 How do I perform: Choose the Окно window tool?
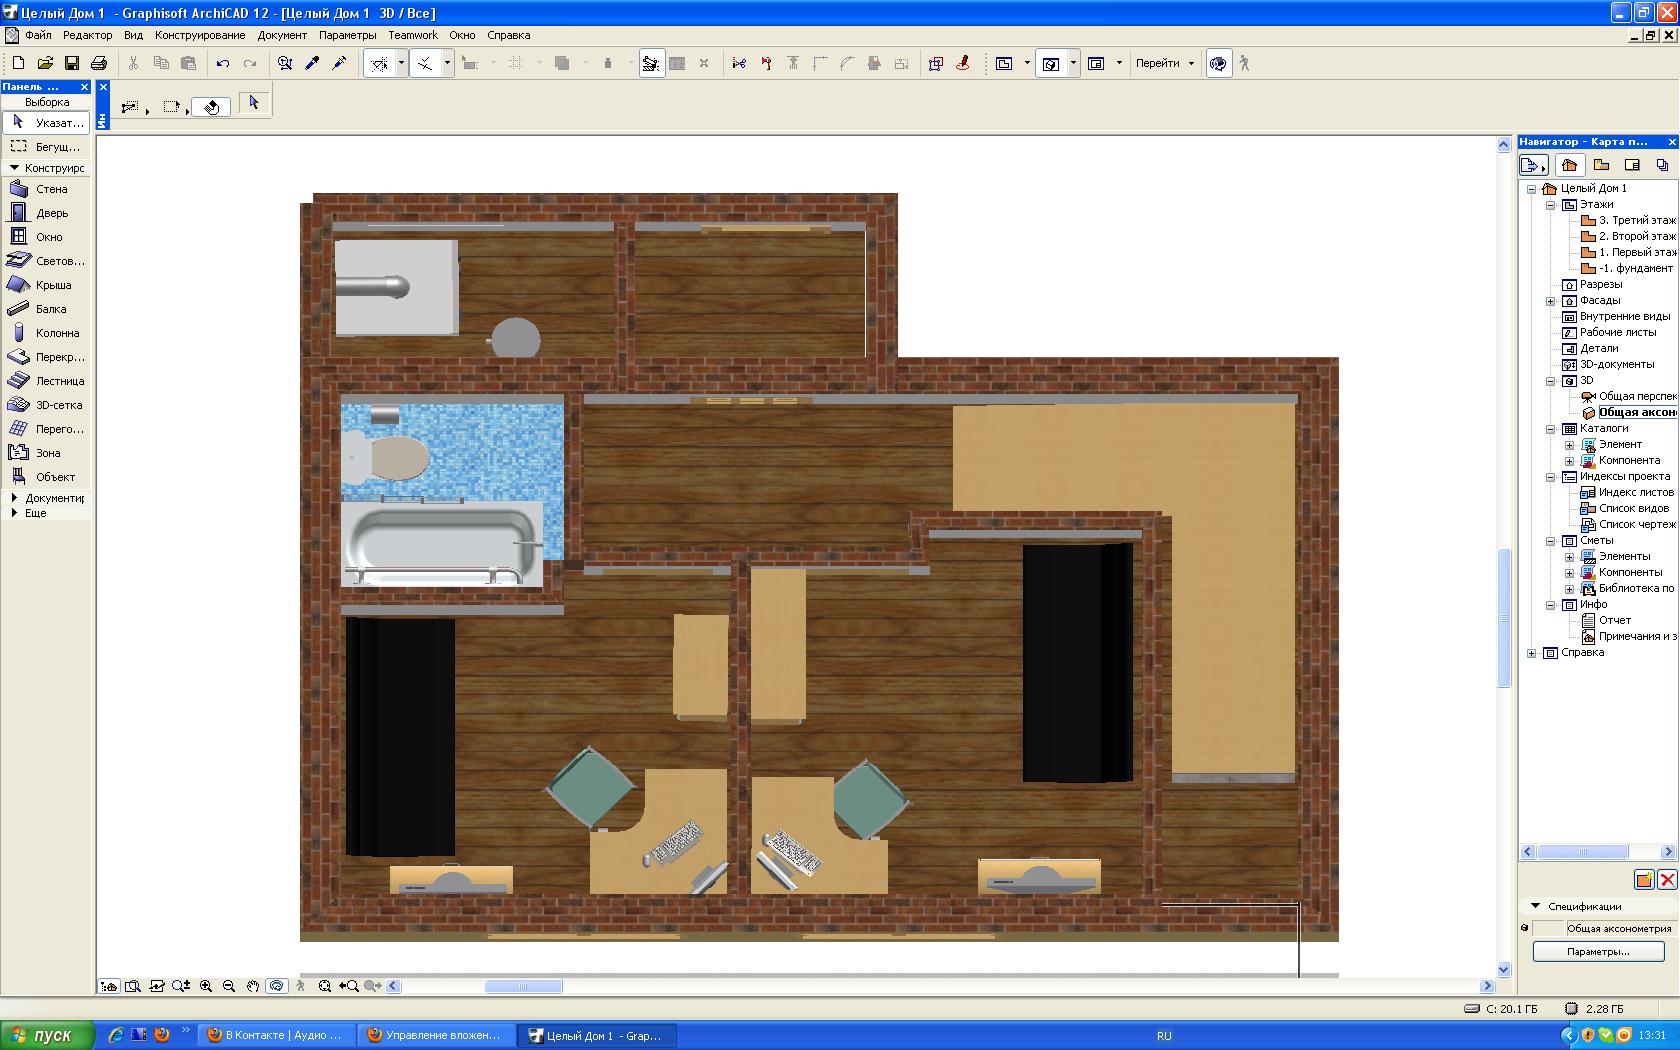pyautogui.click(x=46, y=237)
